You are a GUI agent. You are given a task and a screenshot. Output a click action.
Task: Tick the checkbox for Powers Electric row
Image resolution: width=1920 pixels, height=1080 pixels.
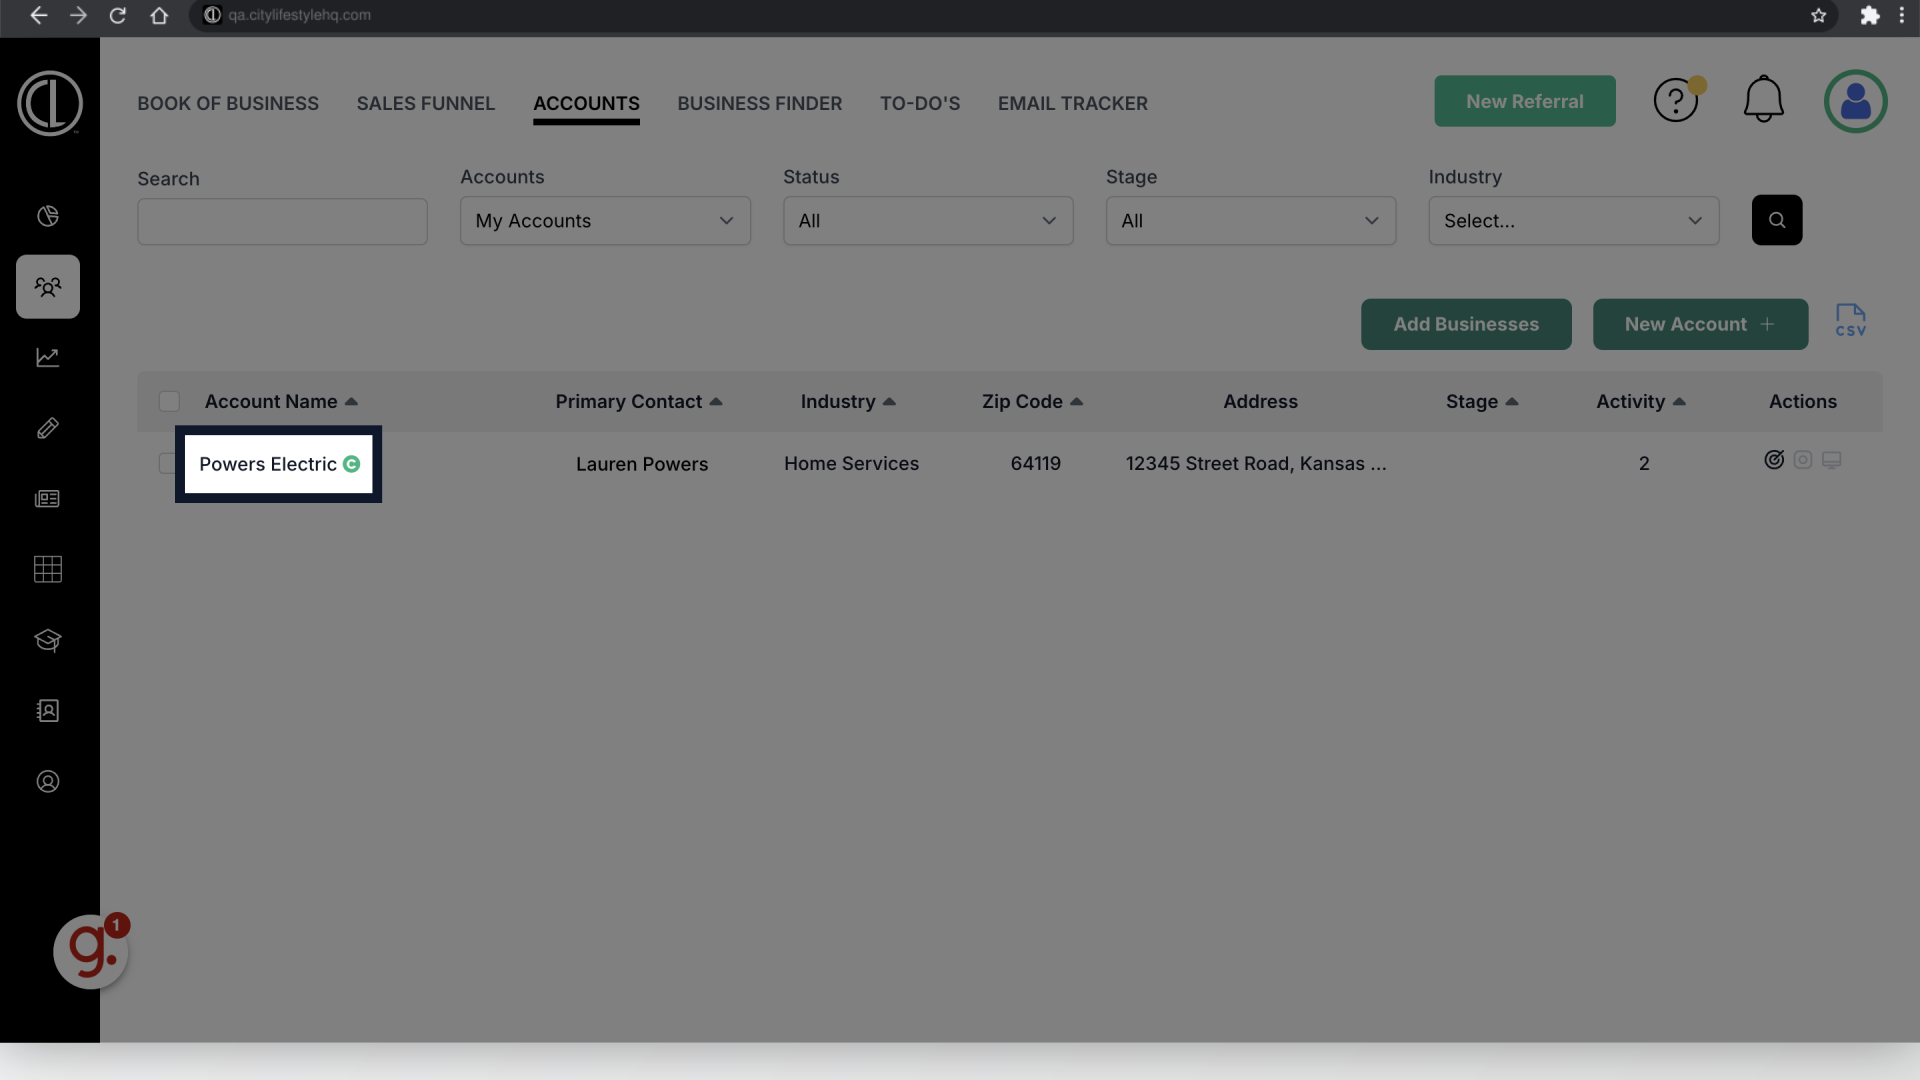coord(167,463)
